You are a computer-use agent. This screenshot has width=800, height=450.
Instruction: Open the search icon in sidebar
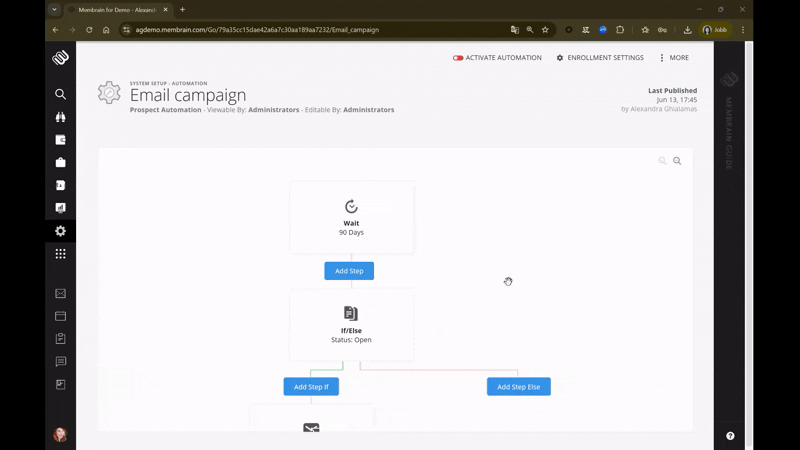tap(60, 94)
